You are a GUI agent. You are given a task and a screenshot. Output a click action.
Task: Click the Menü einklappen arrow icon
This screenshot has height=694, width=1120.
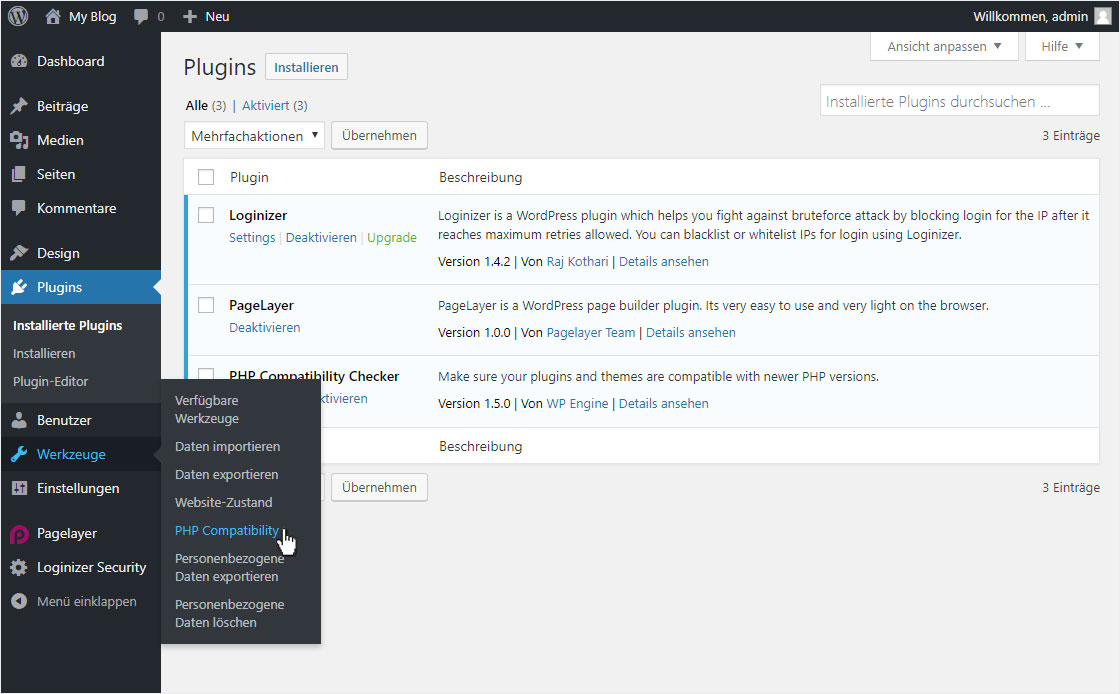click(19, 602)
